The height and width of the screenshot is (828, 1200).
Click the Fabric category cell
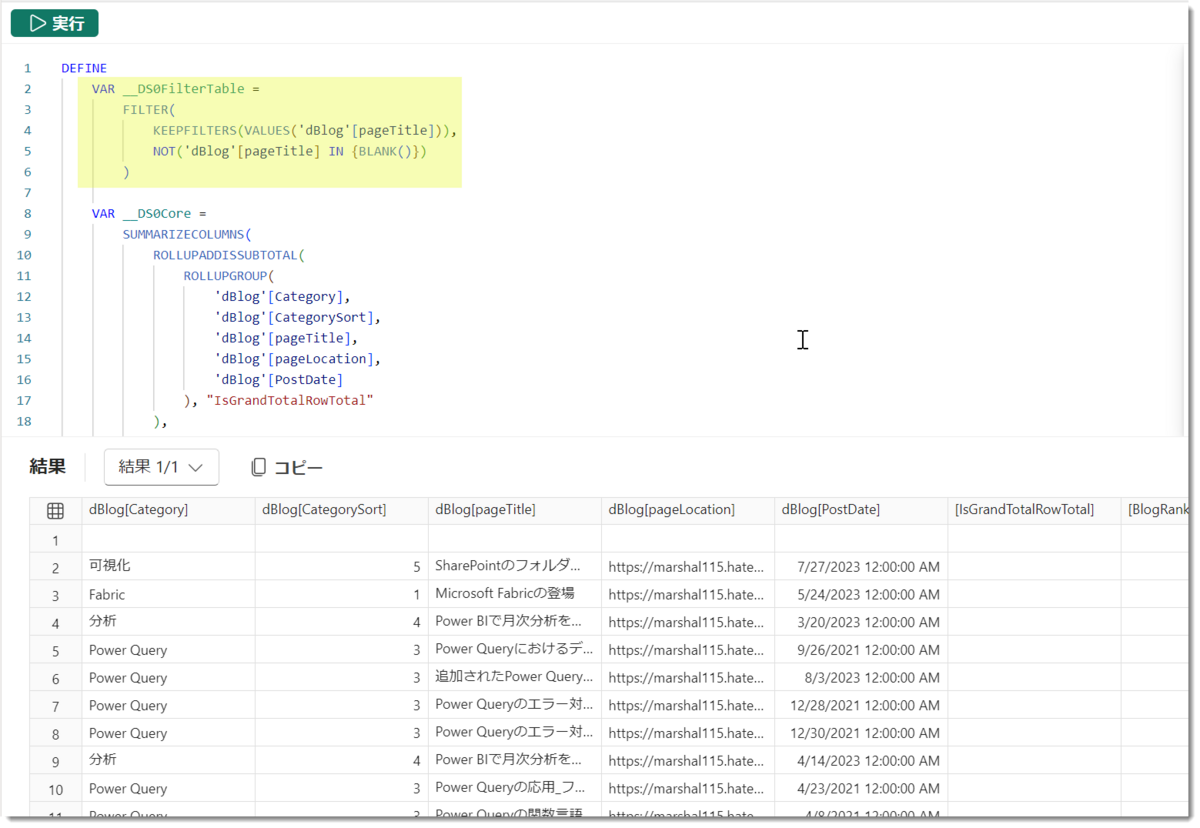coord(168,594)
